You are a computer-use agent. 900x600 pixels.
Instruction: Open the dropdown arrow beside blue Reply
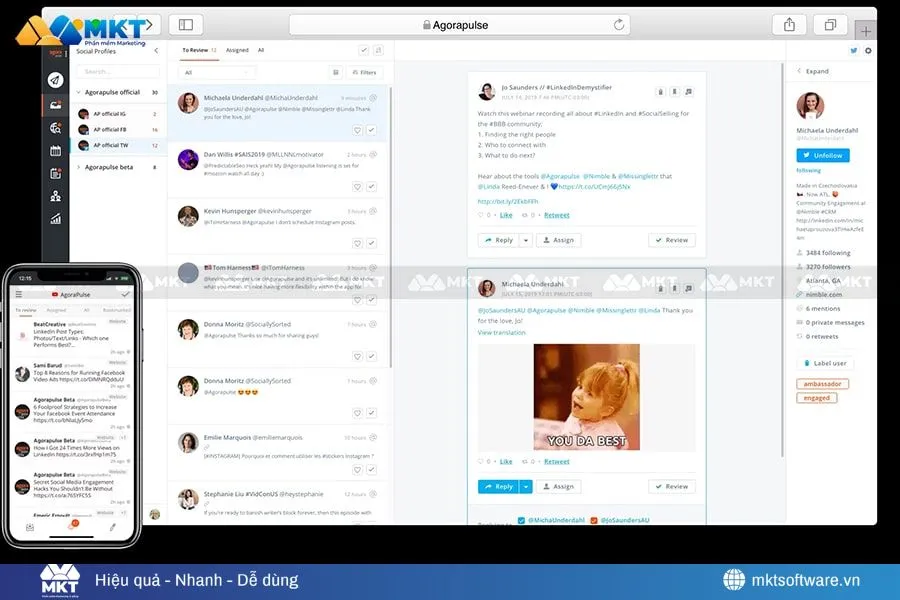point(526,486)
